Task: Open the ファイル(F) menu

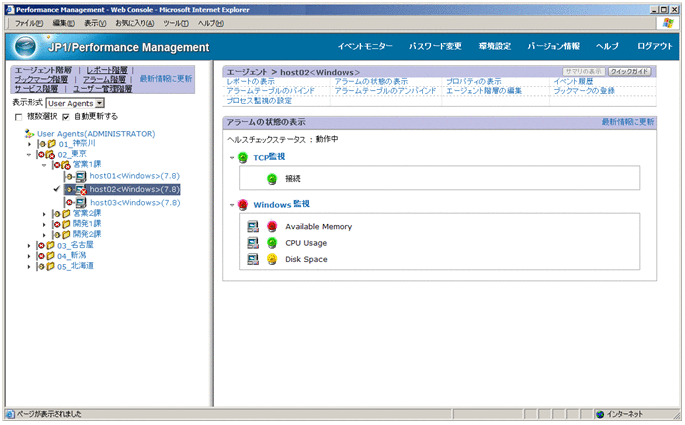Action: (x=29, y=23)
